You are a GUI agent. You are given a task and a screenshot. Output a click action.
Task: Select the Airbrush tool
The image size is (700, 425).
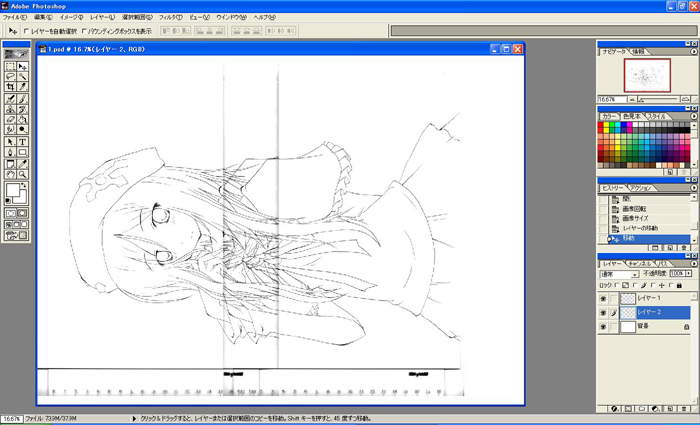[10, 99]
